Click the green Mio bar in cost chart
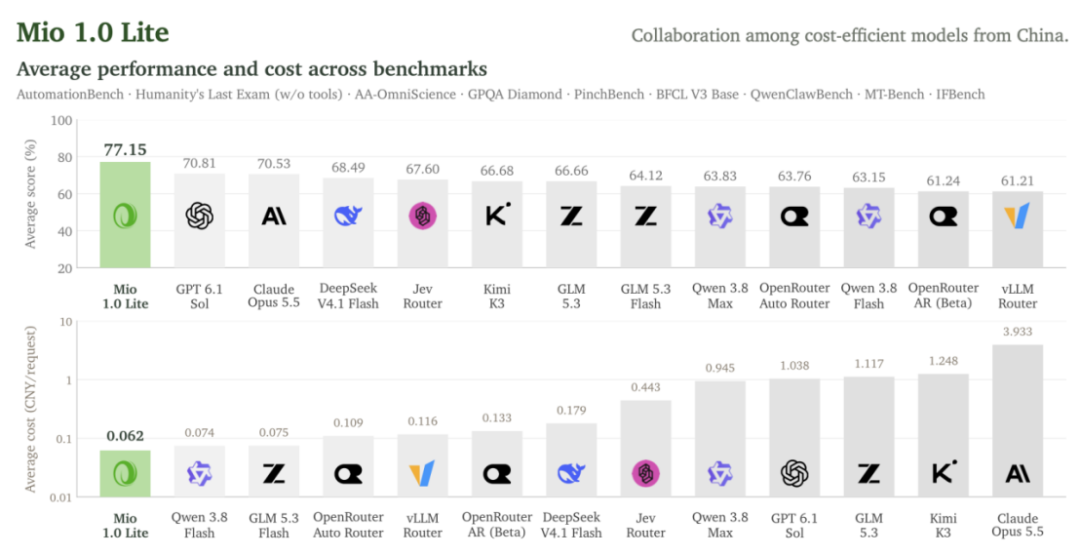Viewport: 1080px width, 556px height. click(x=125, y=473)
